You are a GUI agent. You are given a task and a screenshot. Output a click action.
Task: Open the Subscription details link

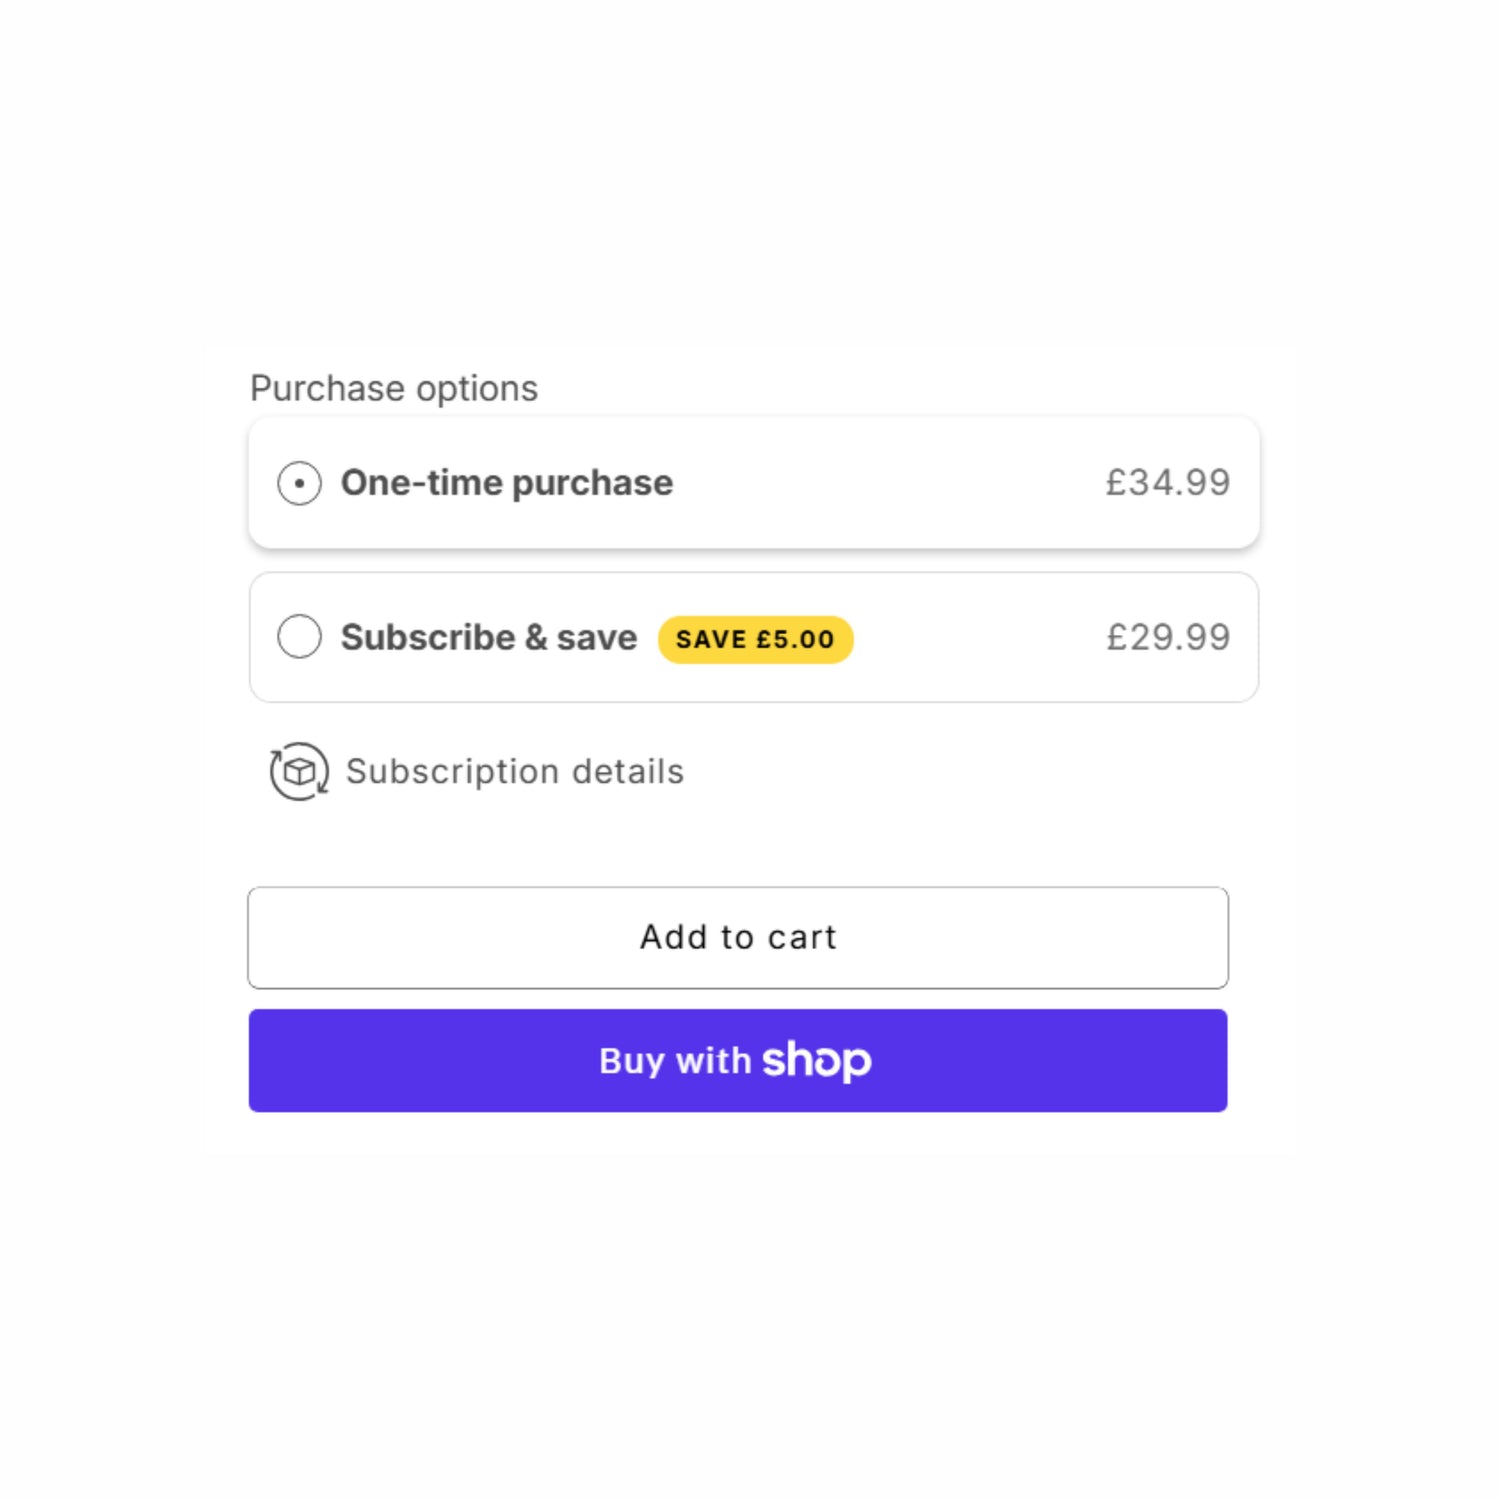(x=514, y=771)
